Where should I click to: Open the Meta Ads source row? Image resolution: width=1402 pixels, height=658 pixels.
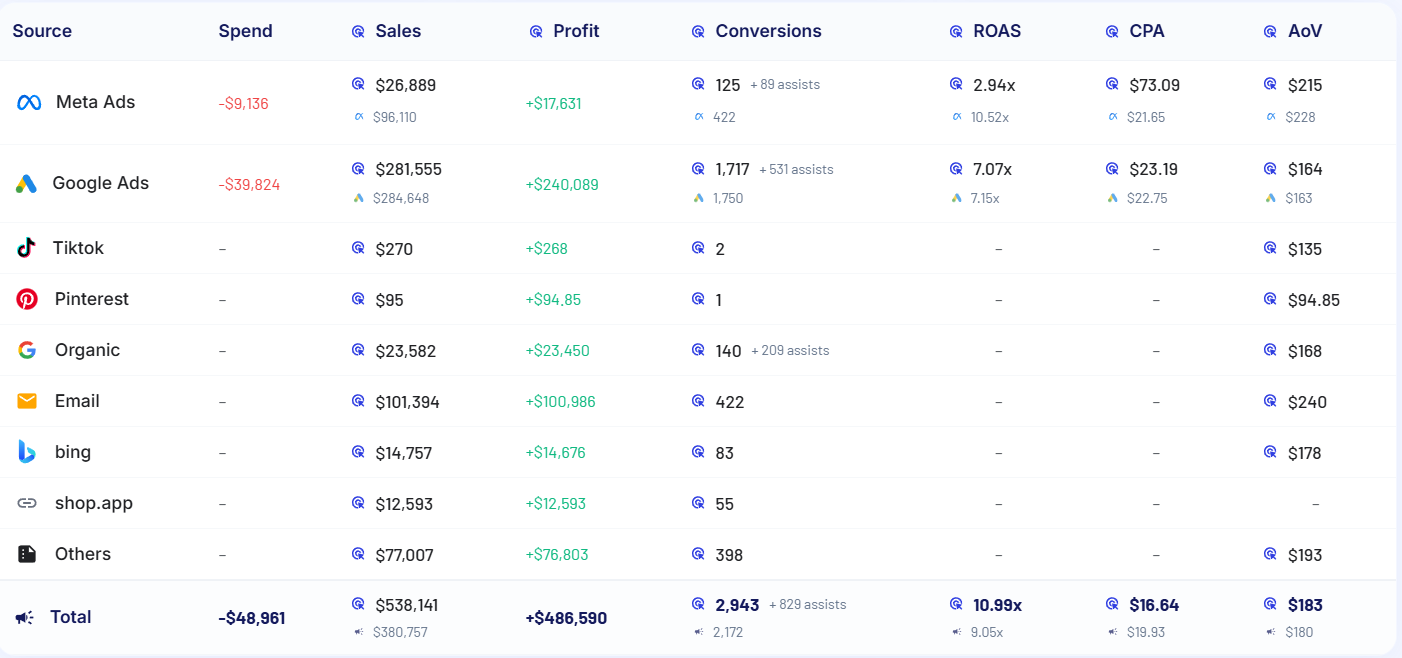pos(95,102)
